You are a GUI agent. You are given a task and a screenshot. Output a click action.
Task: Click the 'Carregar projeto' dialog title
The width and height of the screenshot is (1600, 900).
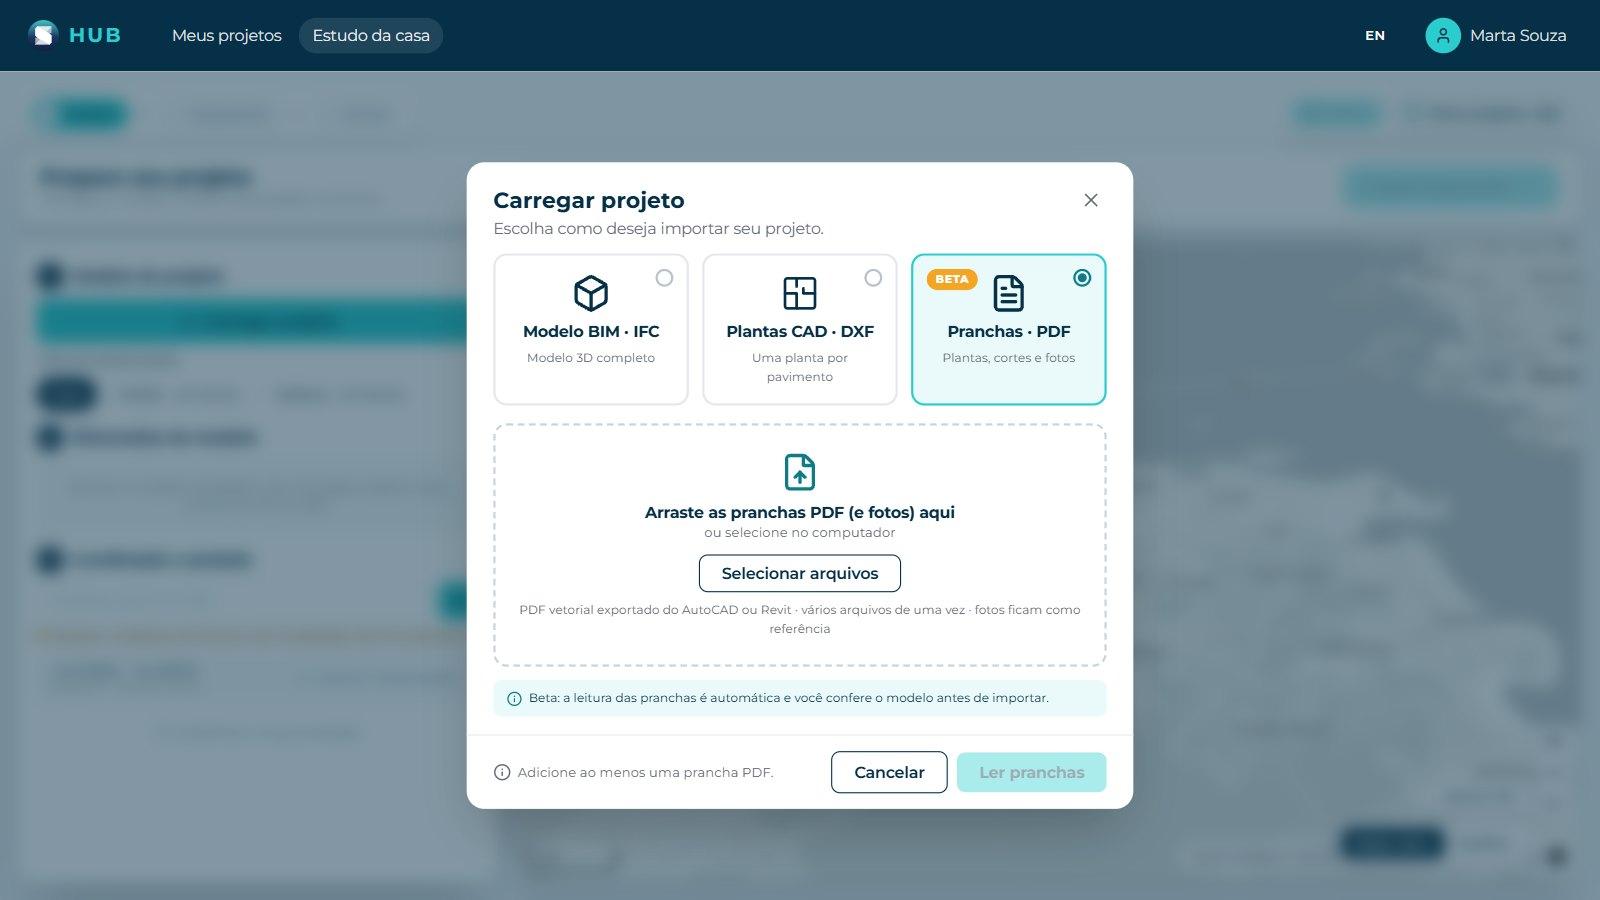(x=589, y=200)
